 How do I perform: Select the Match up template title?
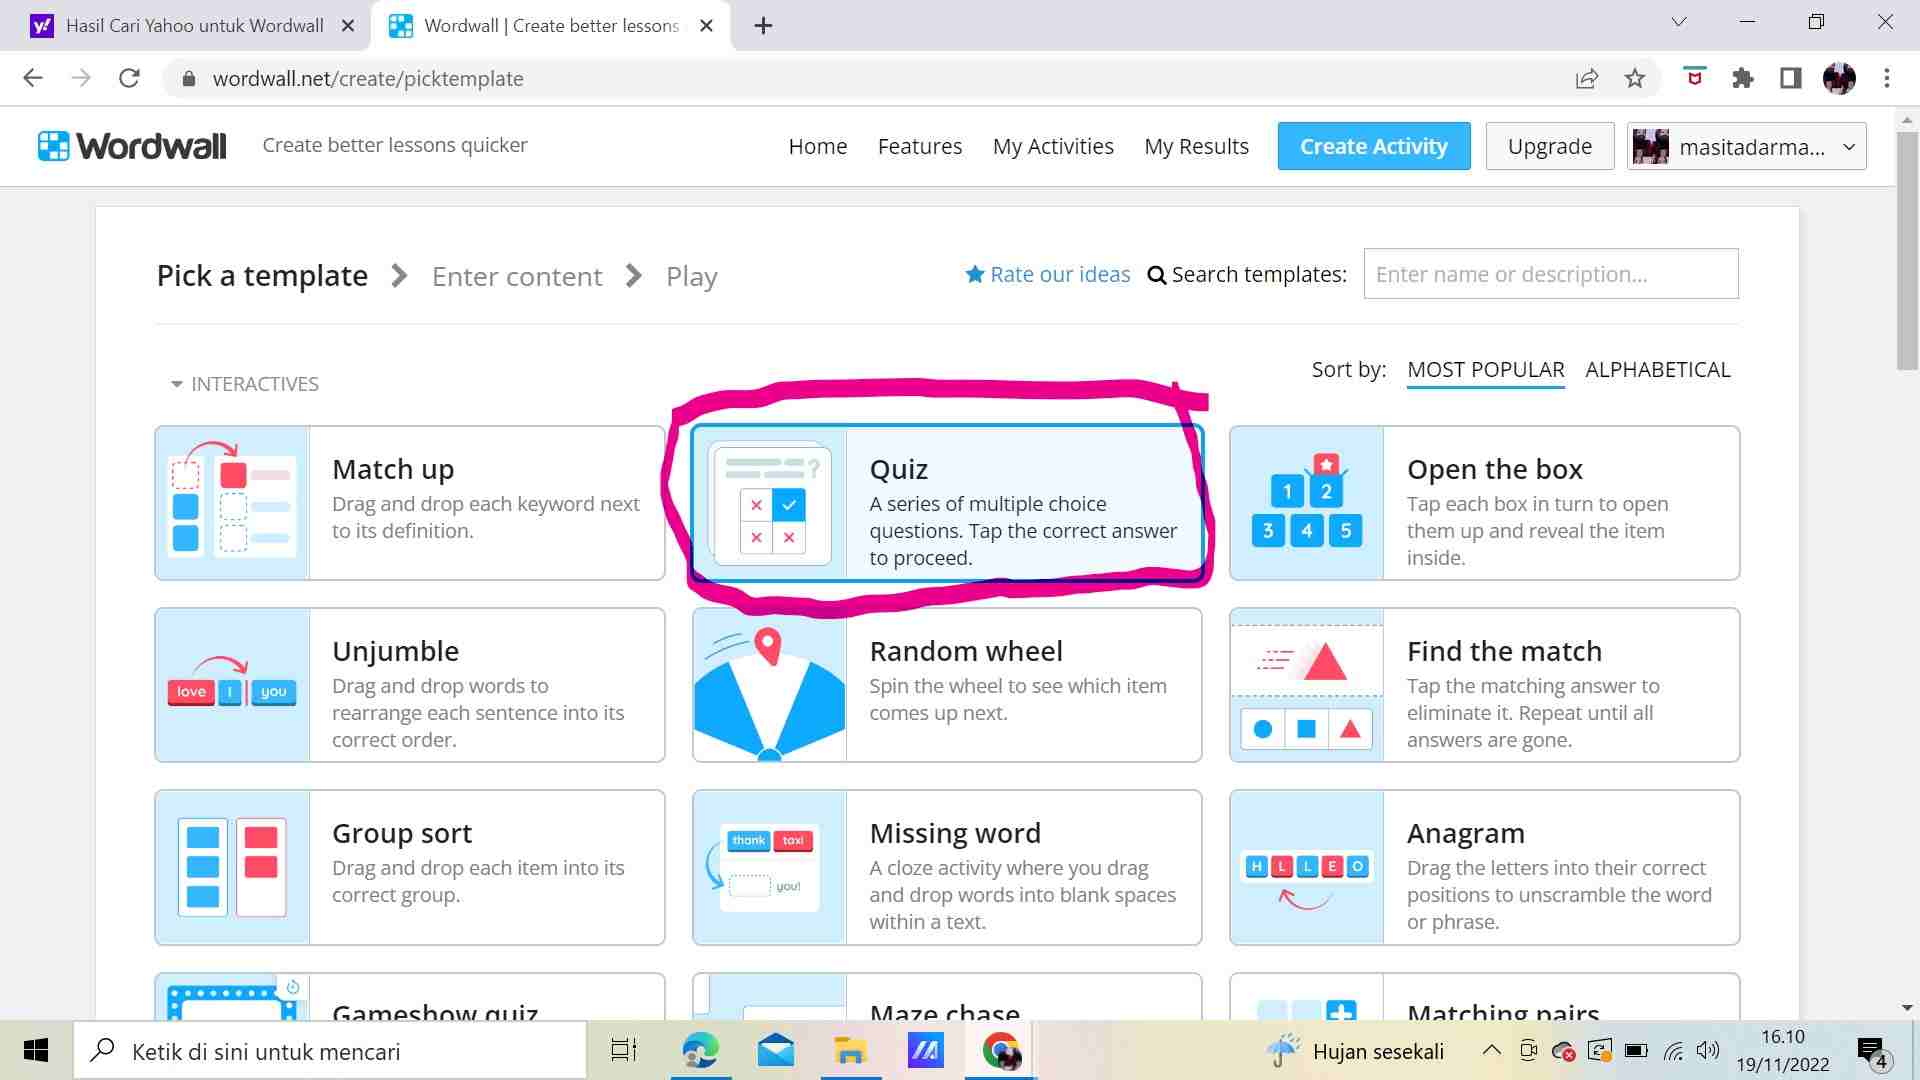pos(393,469)
